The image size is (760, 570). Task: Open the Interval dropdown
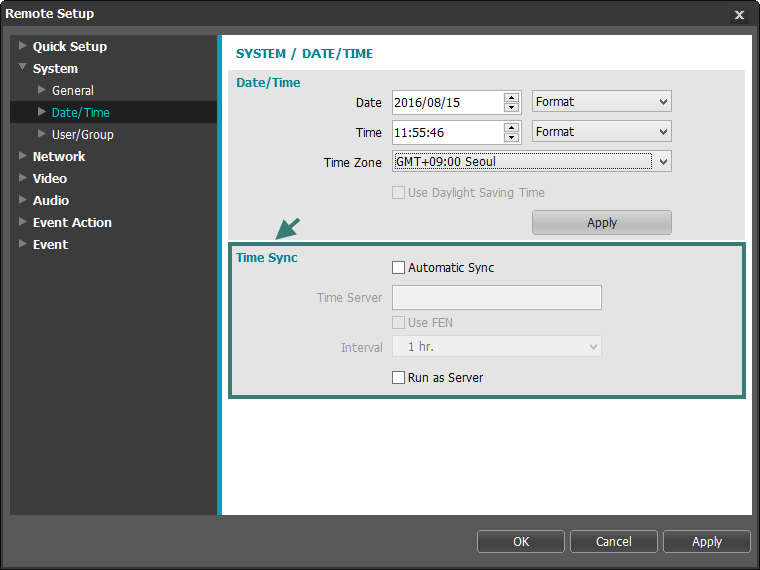[x=497, y=347]
